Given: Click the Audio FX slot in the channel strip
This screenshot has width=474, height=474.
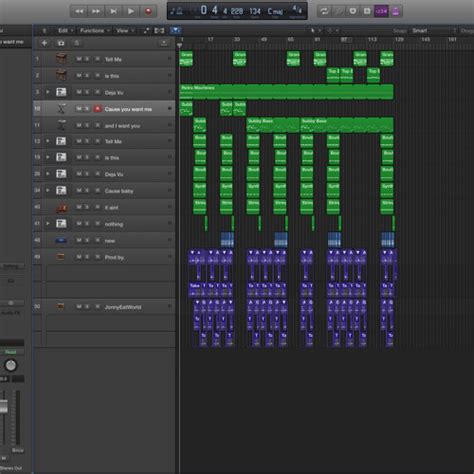Looking at the screenshot, I should (x=11, y=313).
